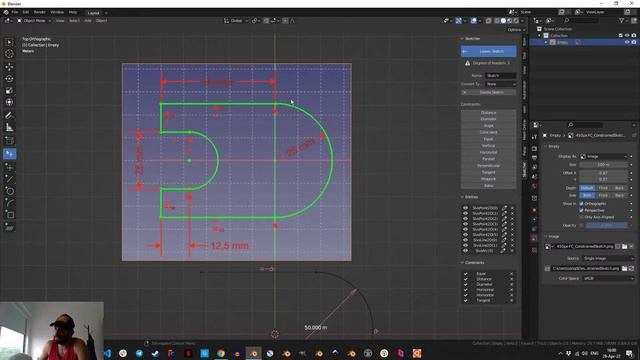Remove the Diameter constraint from list

511,284
